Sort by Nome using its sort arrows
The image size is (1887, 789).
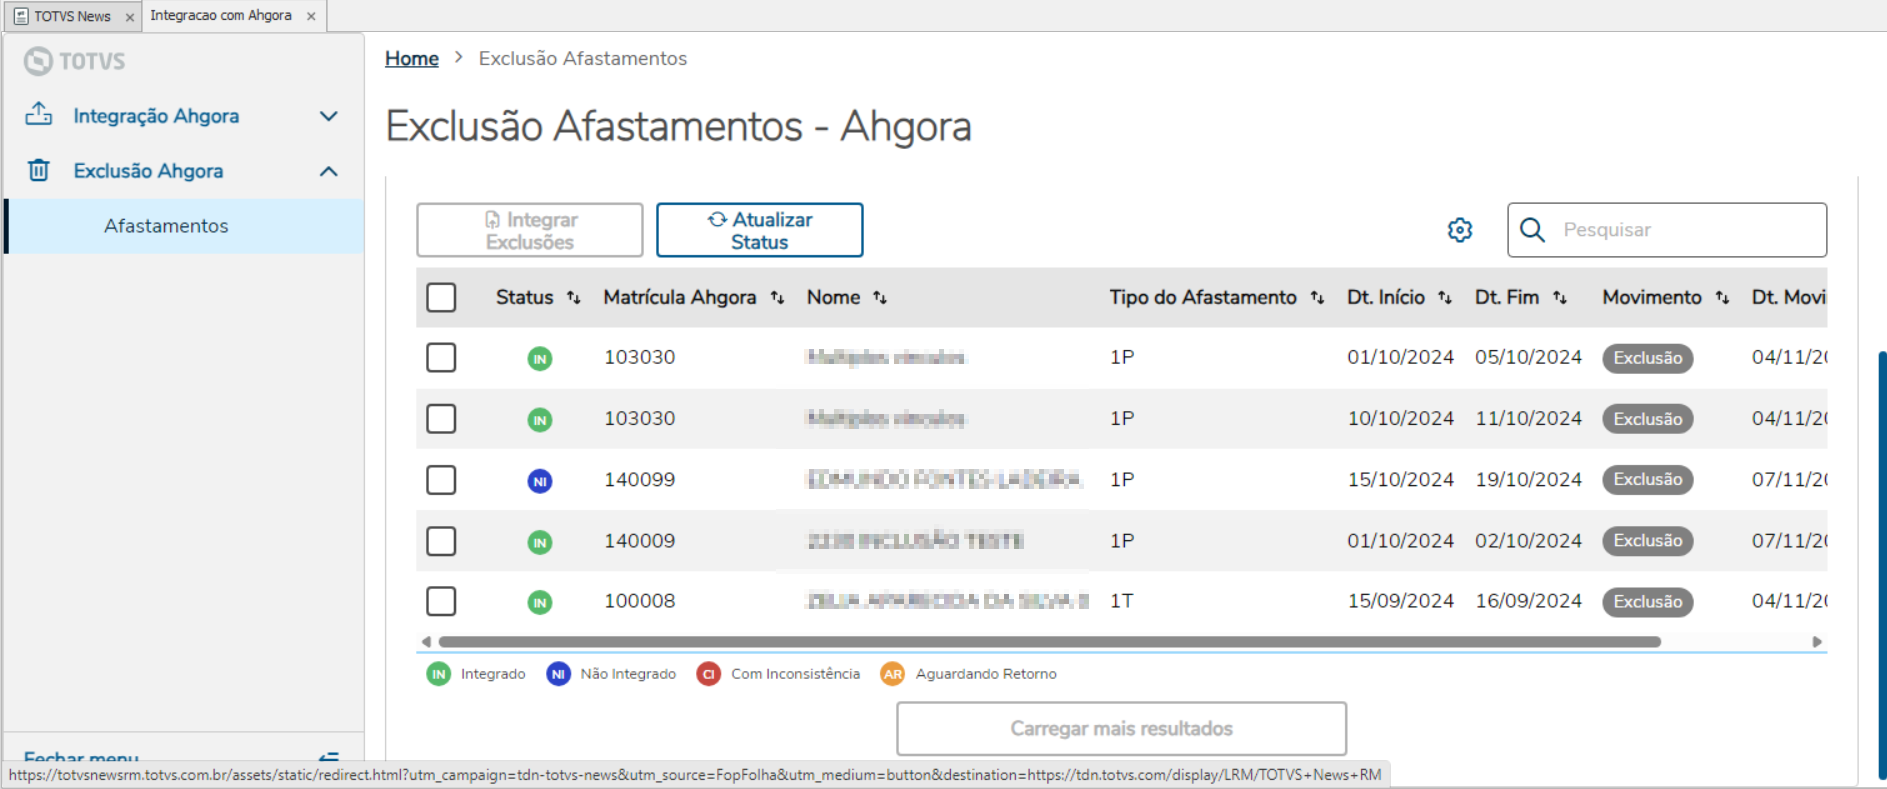click(880, 297)
